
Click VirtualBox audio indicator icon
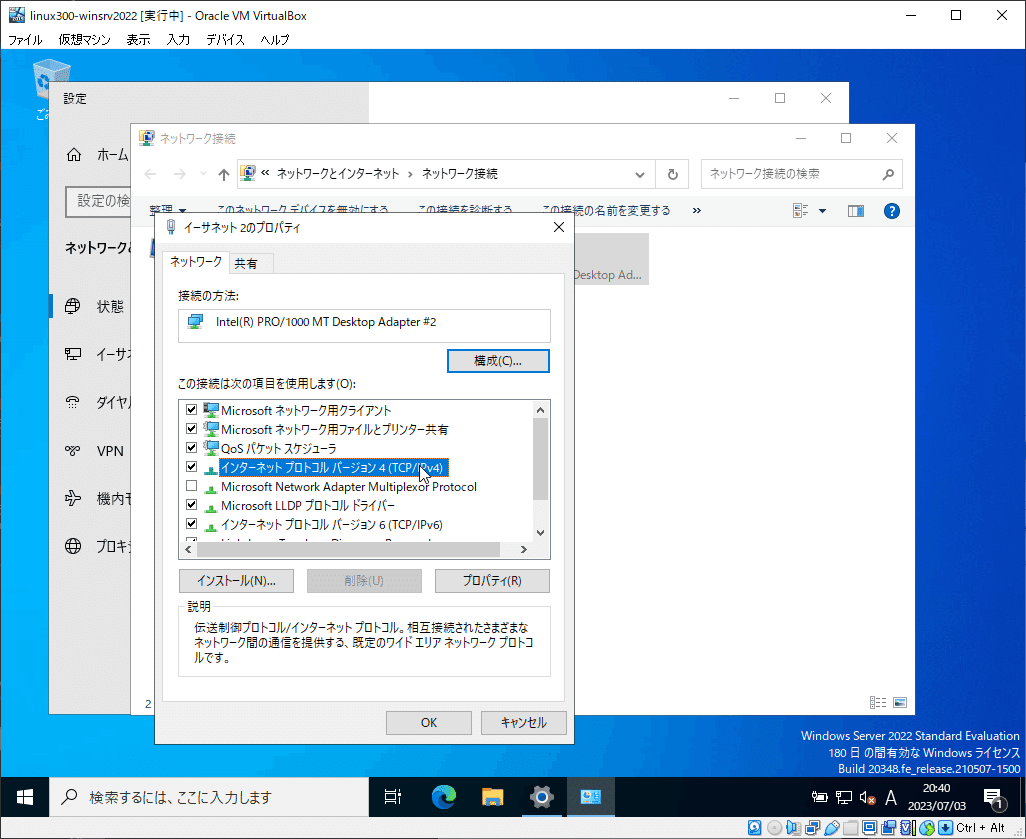click(x=793, y=828)
